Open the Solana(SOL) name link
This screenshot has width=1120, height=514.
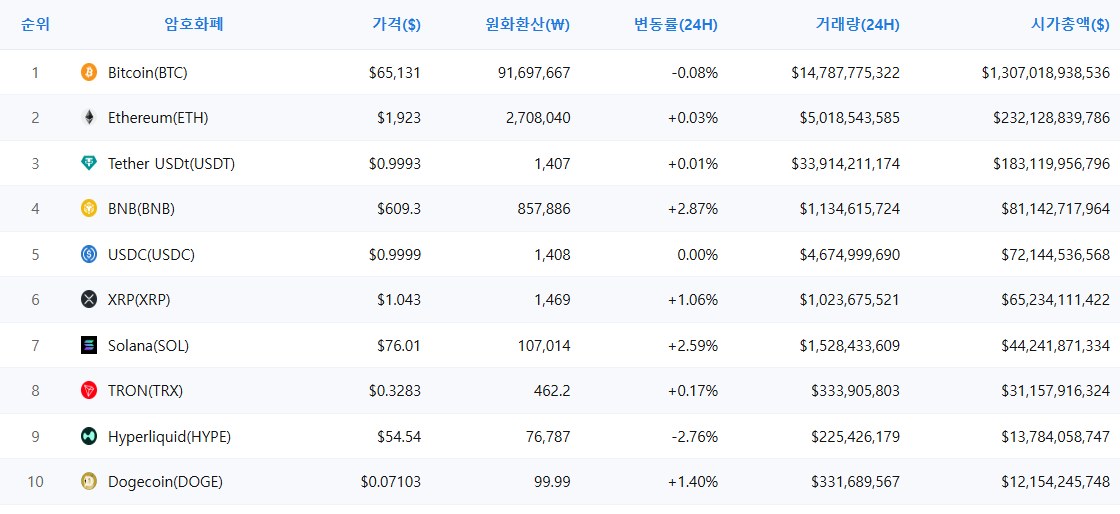(149, 346)
